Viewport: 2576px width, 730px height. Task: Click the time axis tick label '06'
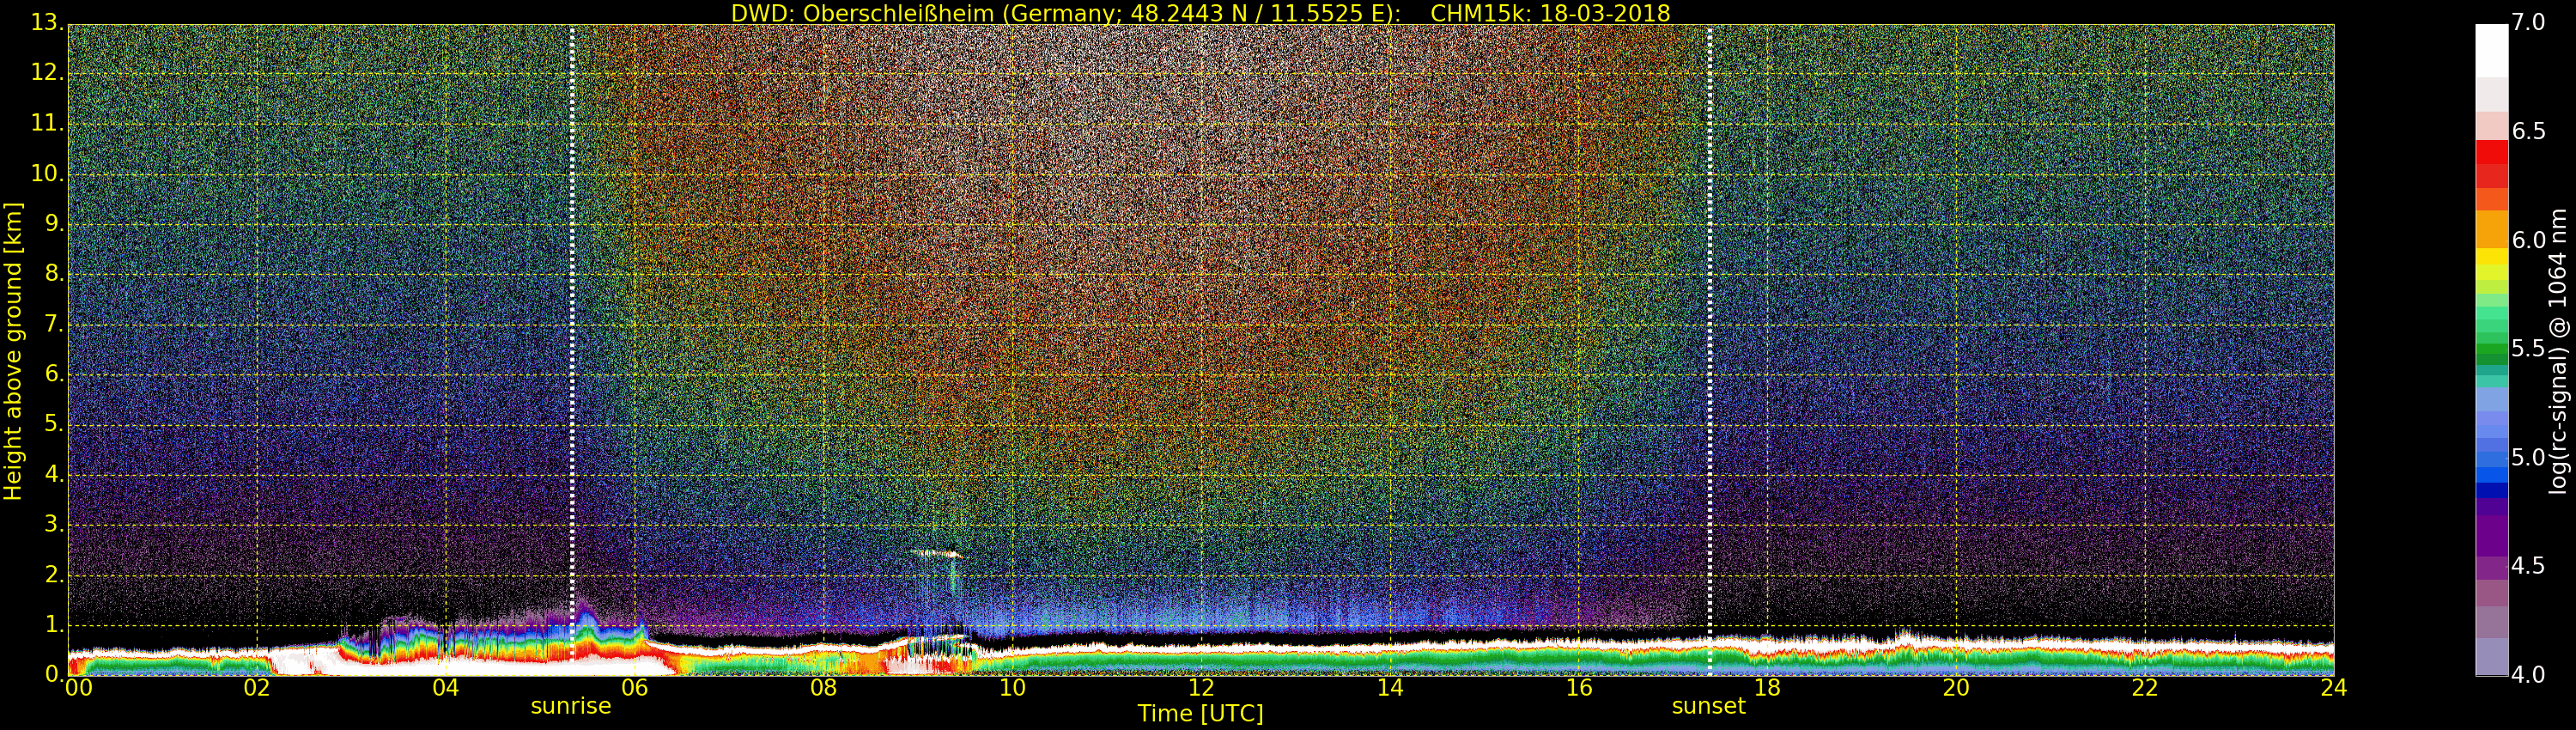(635, 688)
